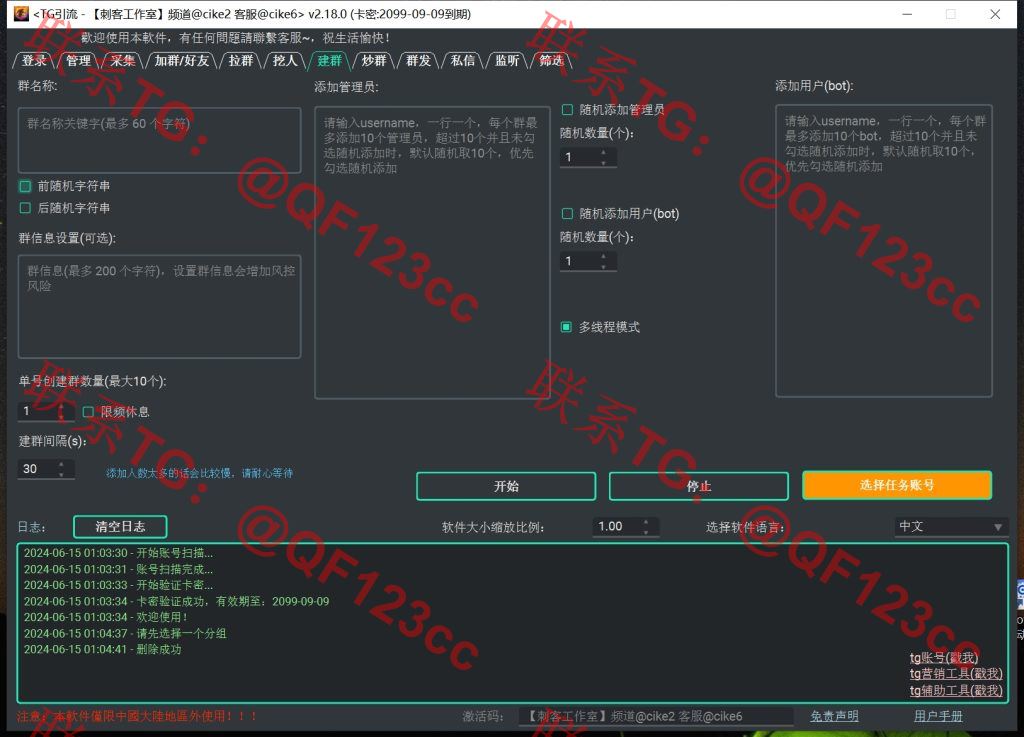This screenshot has width=1024, height=737.
Task: Enable 后随机字符串 checkbox
Action: [25, 208]
